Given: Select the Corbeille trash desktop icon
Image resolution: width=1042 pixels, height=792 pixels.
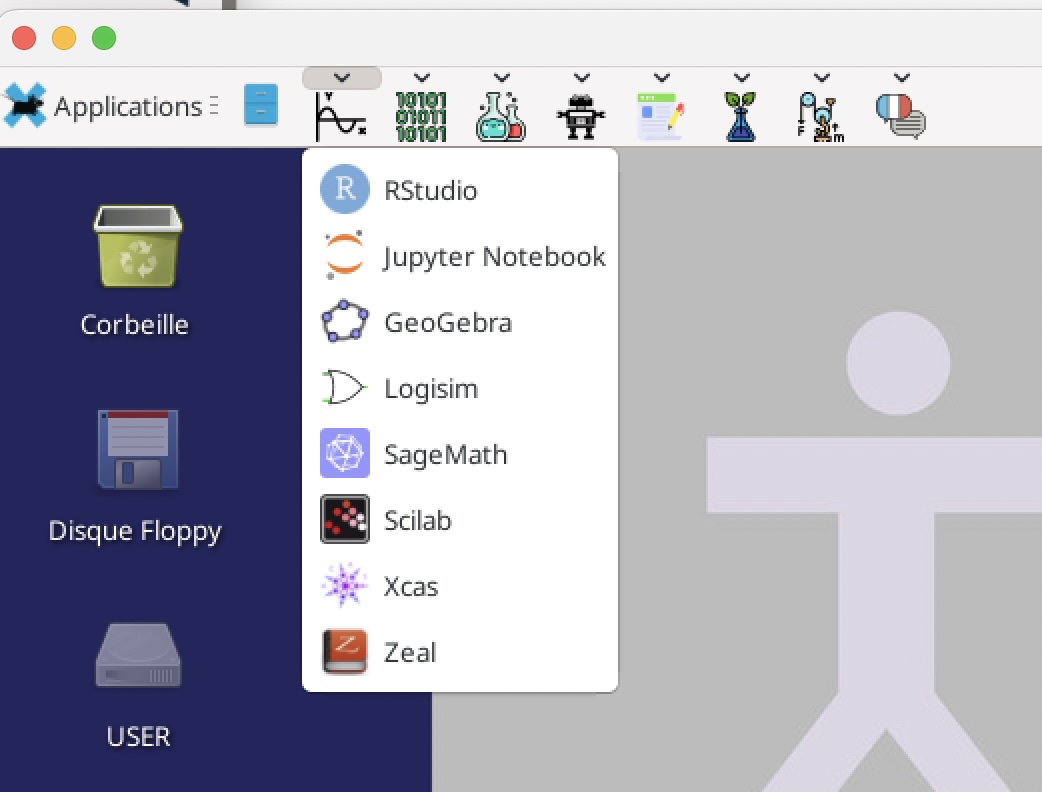Looking at the screenshot, I should [136, 271].
